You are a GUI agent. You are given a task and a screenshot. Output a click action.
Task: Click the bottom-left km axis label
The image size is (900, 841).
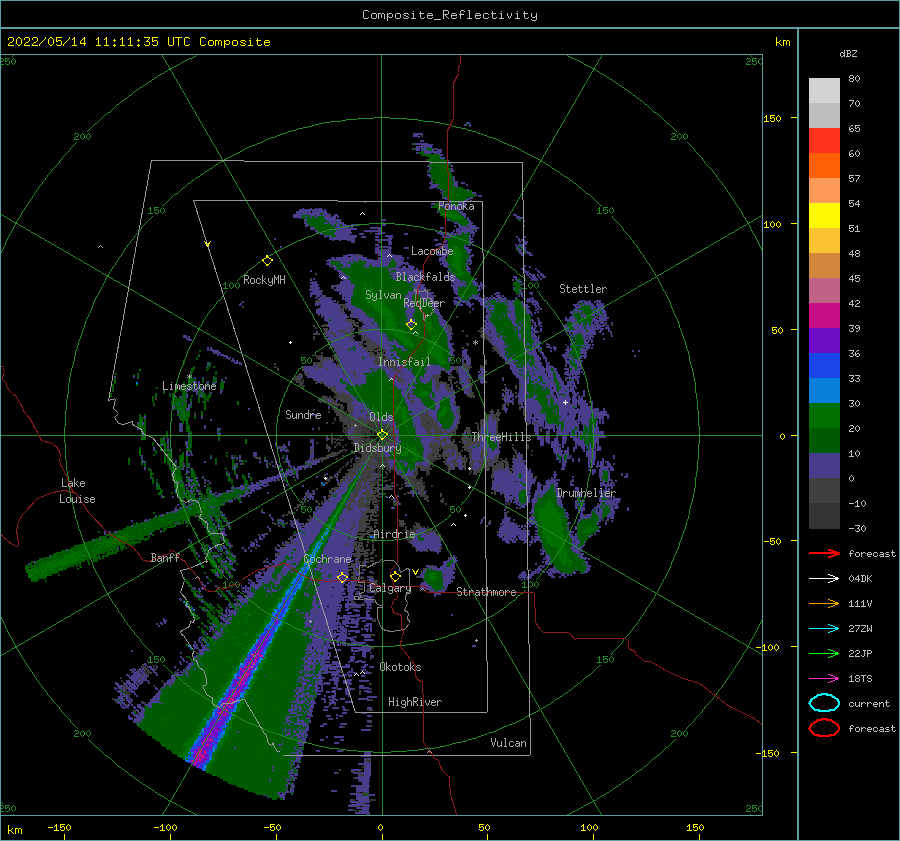click(x=15, y=830)
